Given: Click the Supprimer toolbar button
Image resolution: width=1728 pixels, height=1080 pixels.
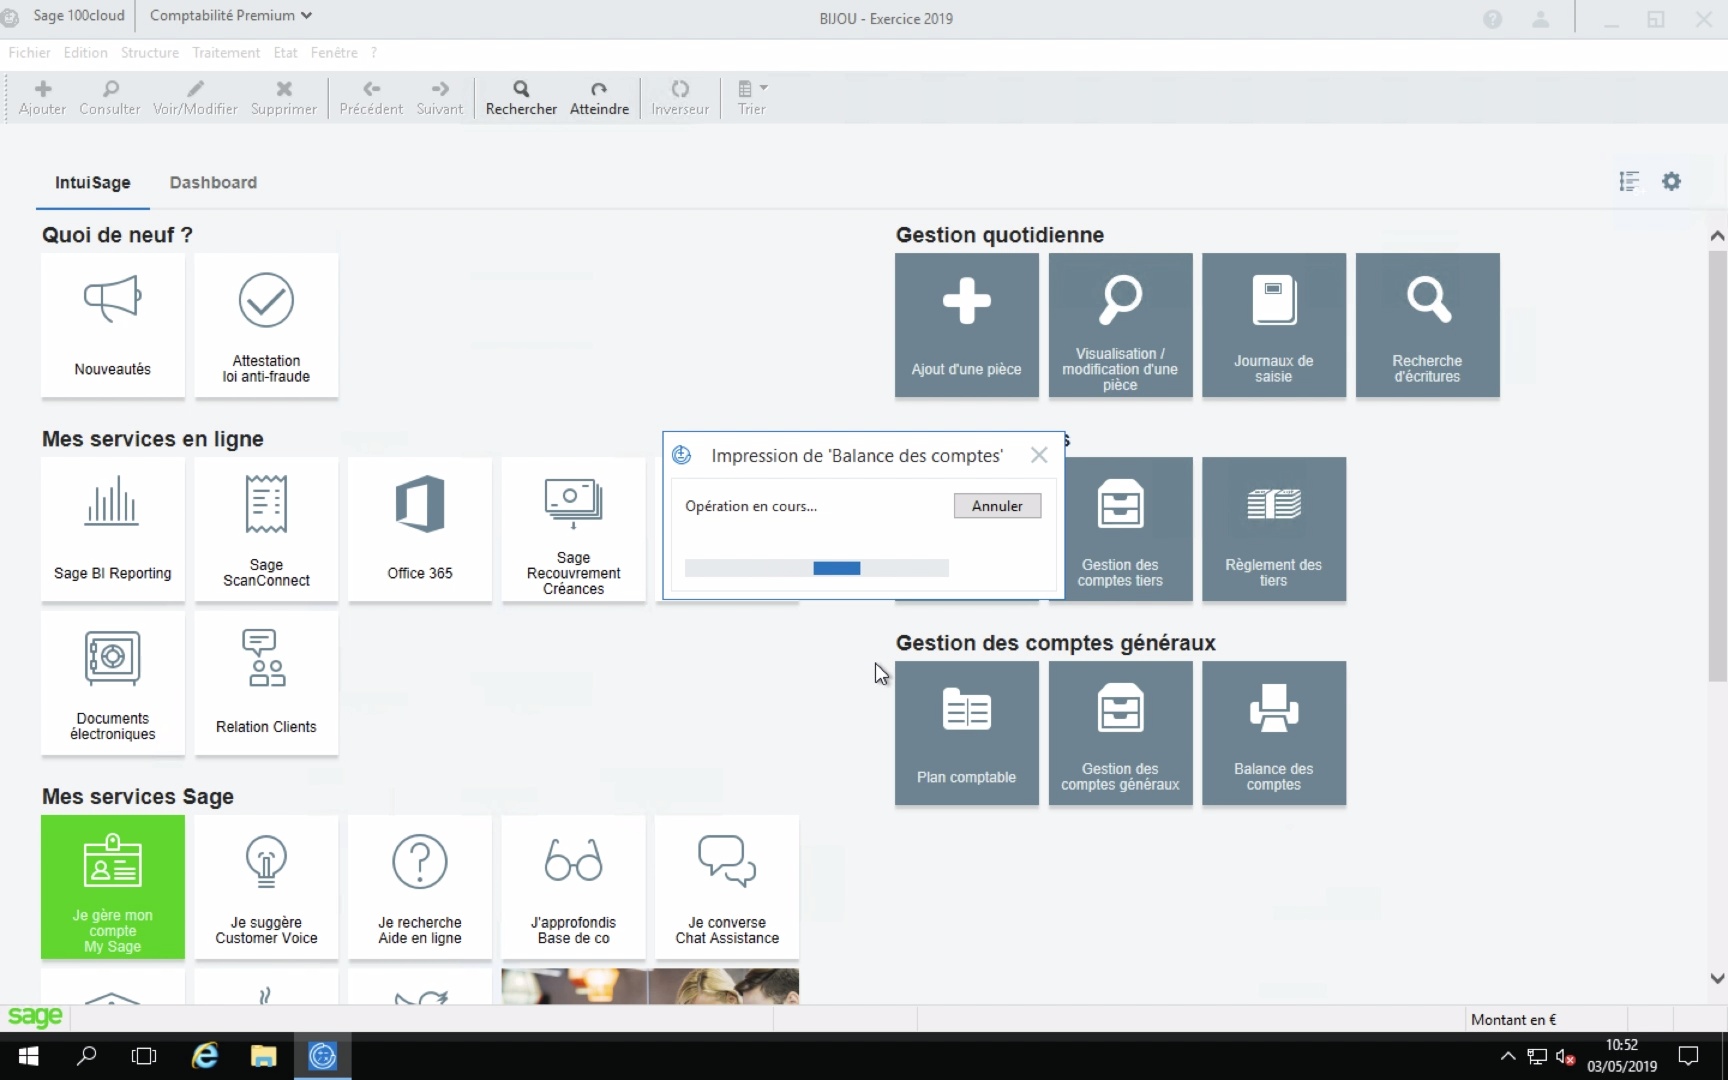Looking at the screenshot, I should click(x=284, y=98).
